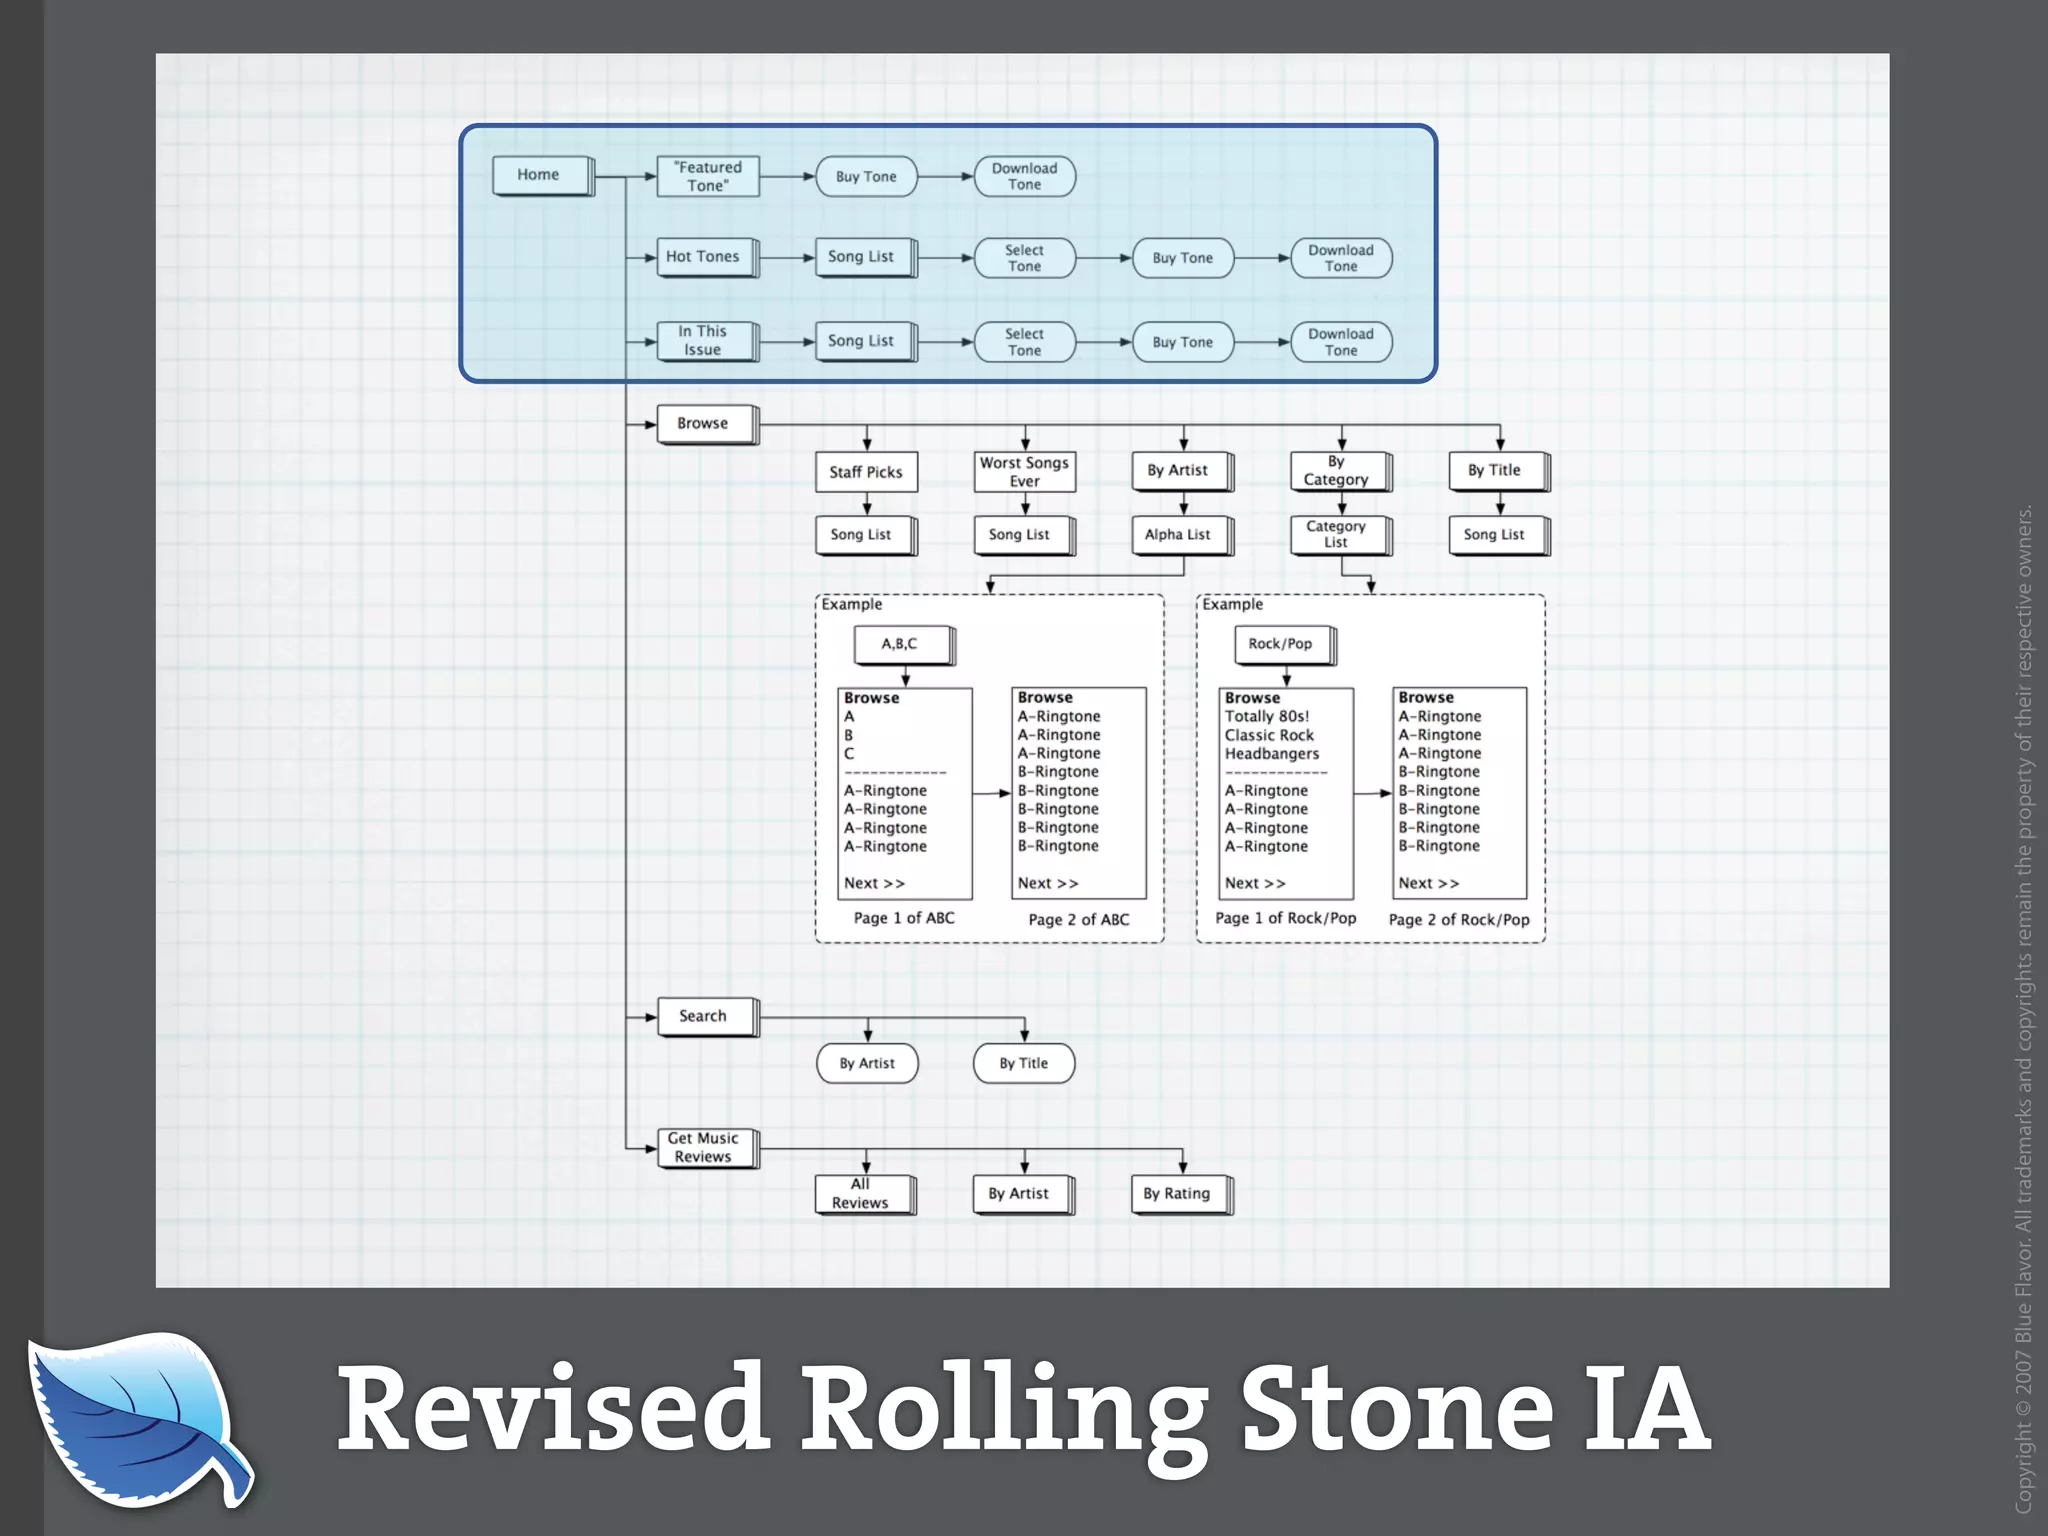Viewport: 2048px width, 1536px height.
Task: Select By Title under Search
Action: tap(1024, 1063)
